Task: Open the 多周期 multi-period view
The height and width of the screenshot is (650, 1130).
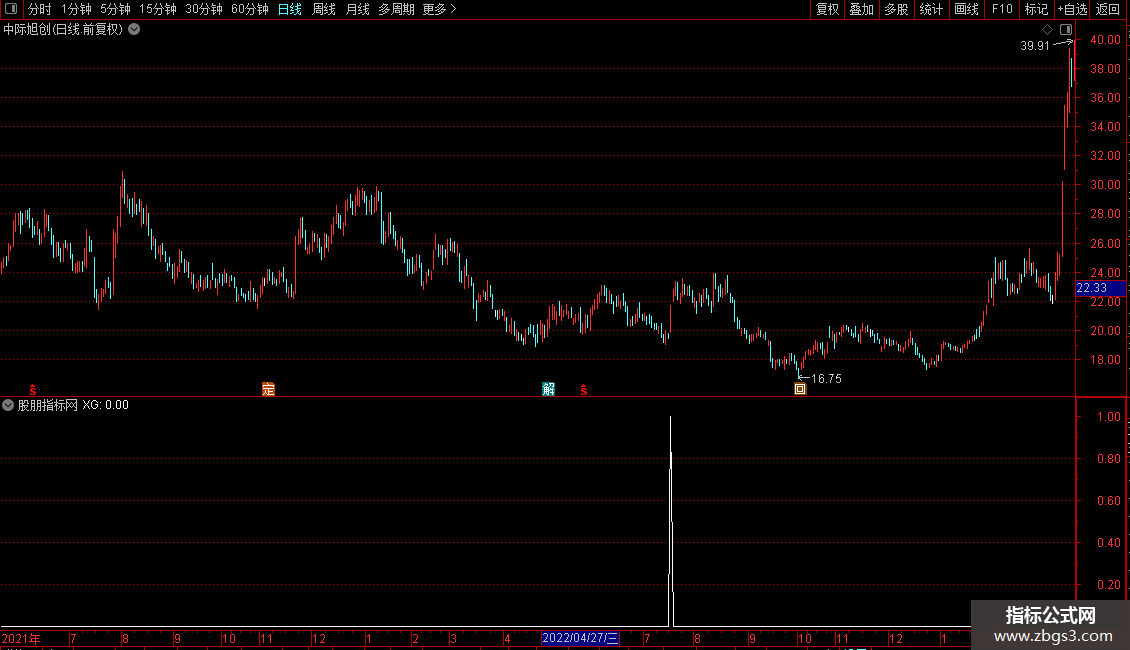Action: pos(396,9)
